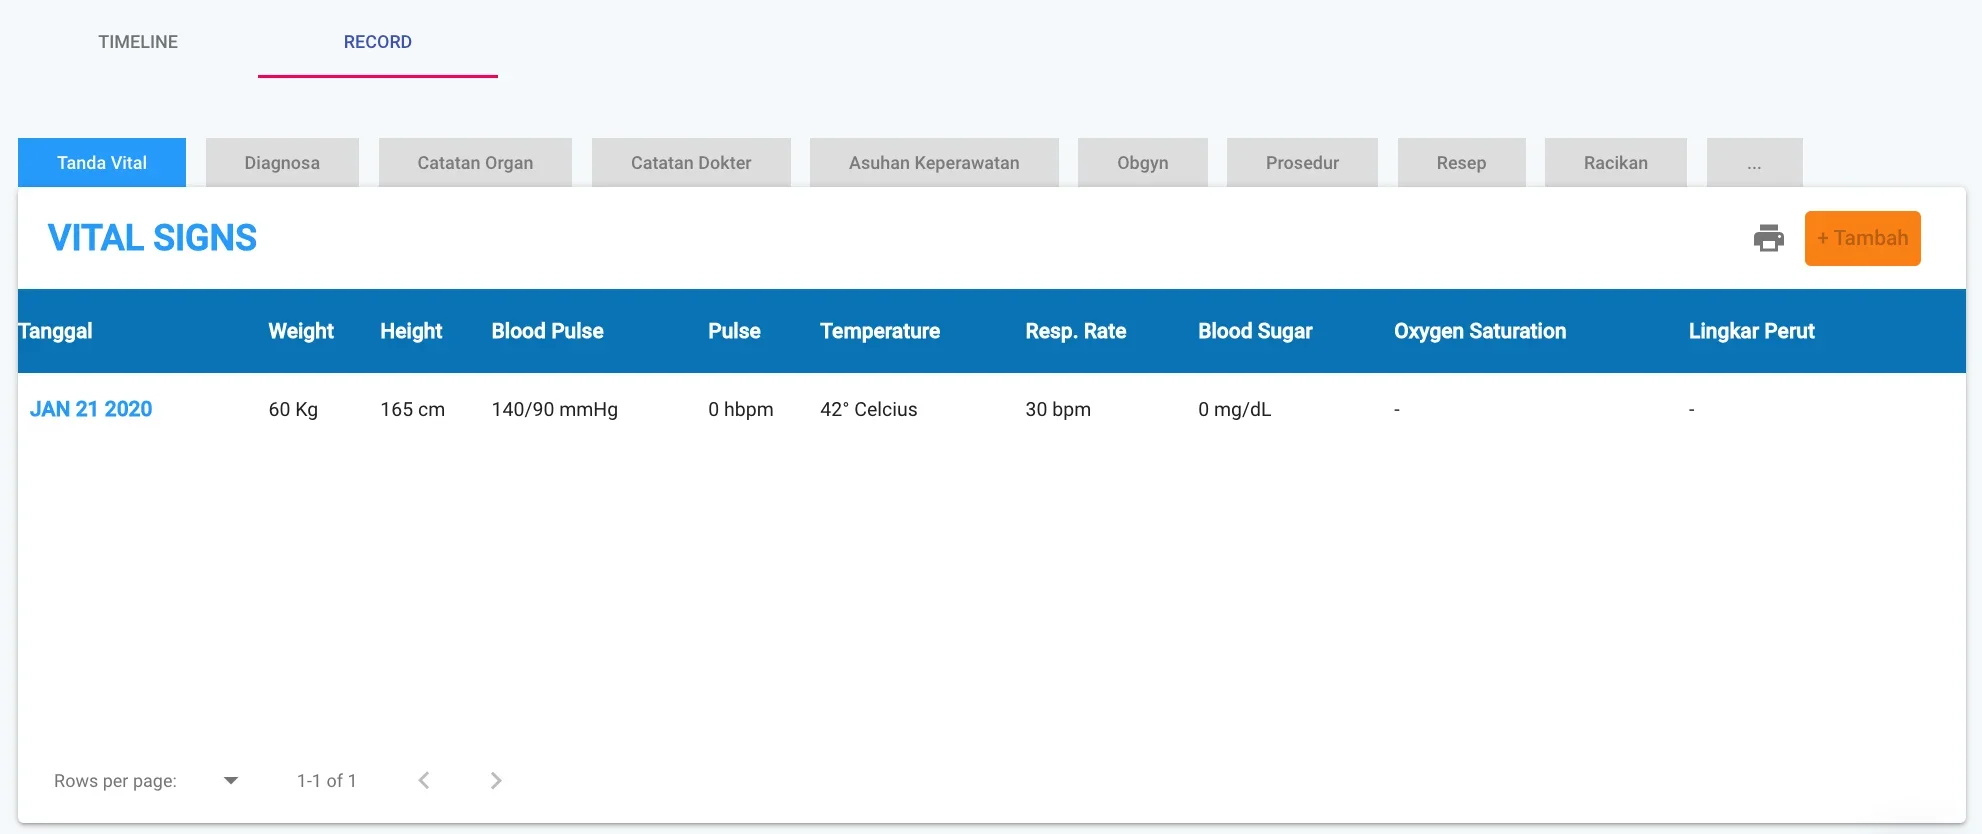The width and height of the screenshot is (1982, 834).
Task: Select the 165 cm height cell
Action: tap(412, 409)
